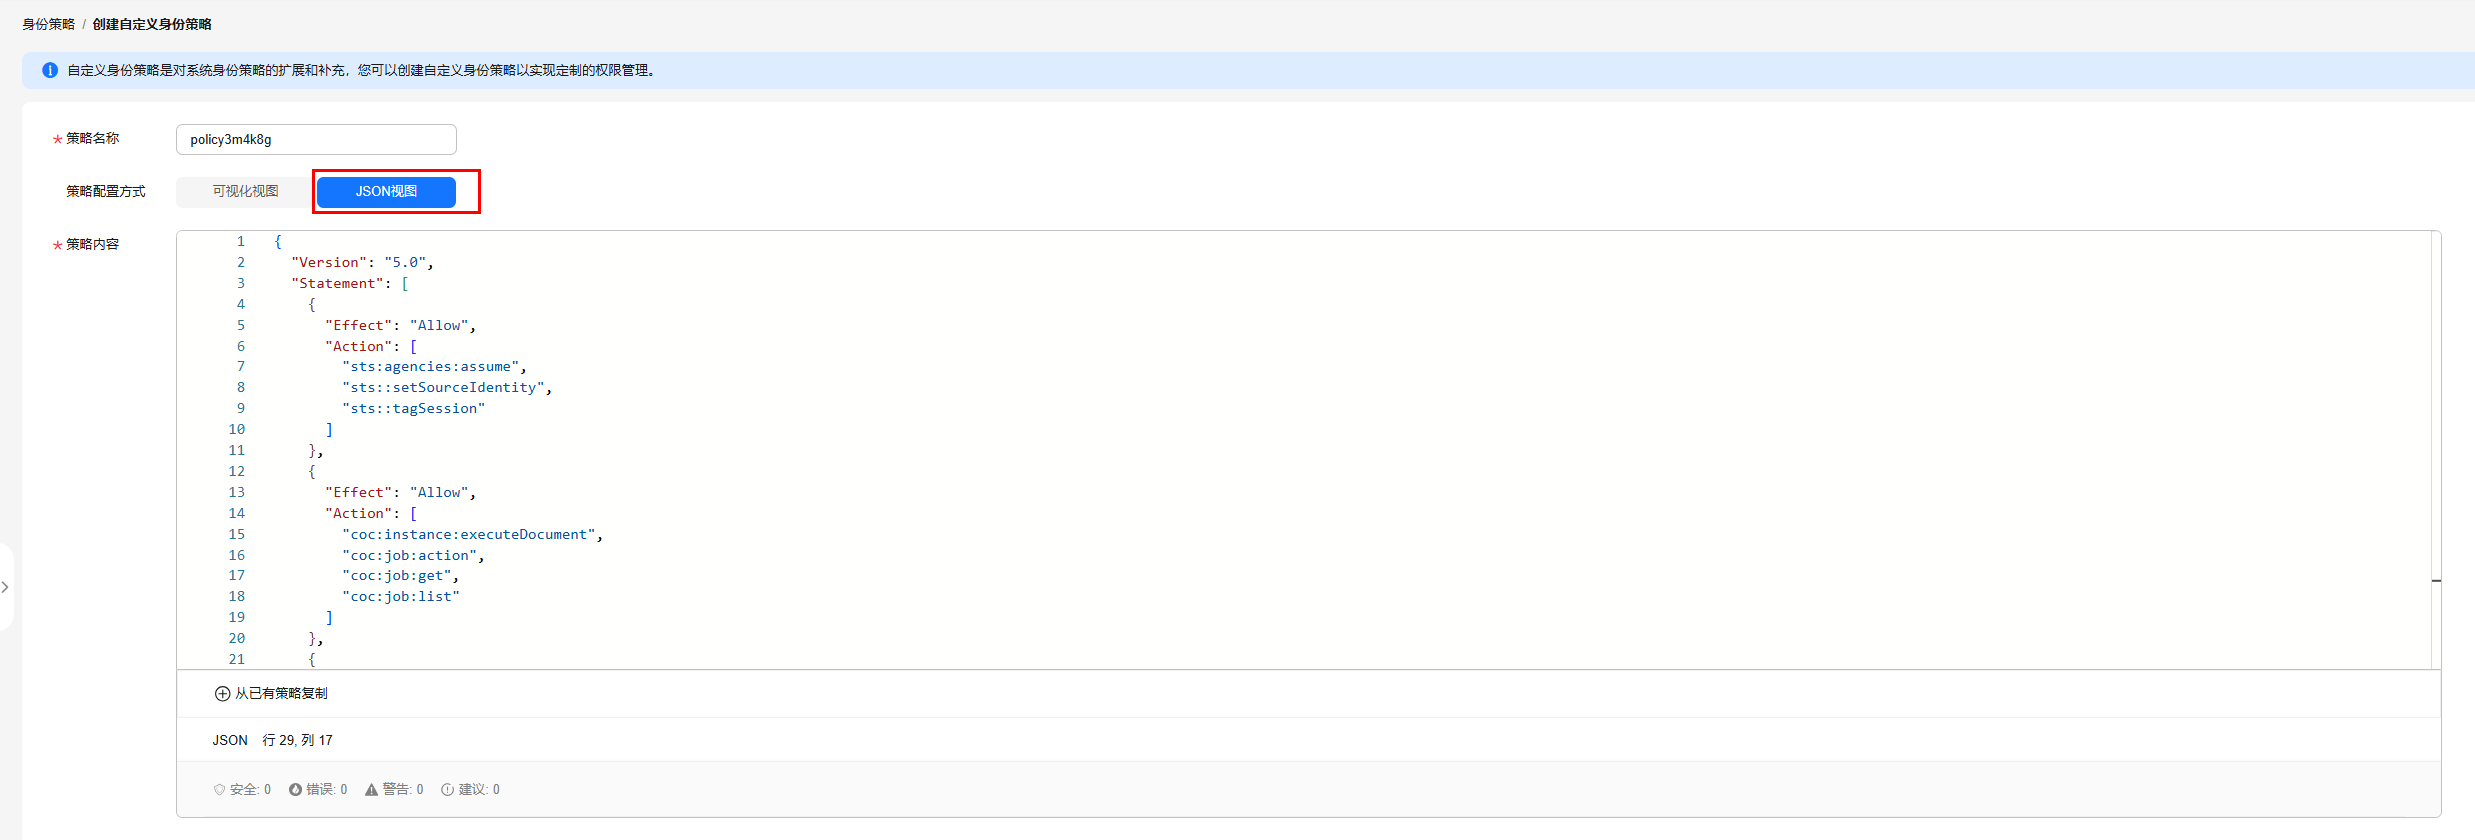This screenshot has height=840, width=2475.
Task: Place the cursor on the "sts:agencies:assume" line
Action: [434, 366]
